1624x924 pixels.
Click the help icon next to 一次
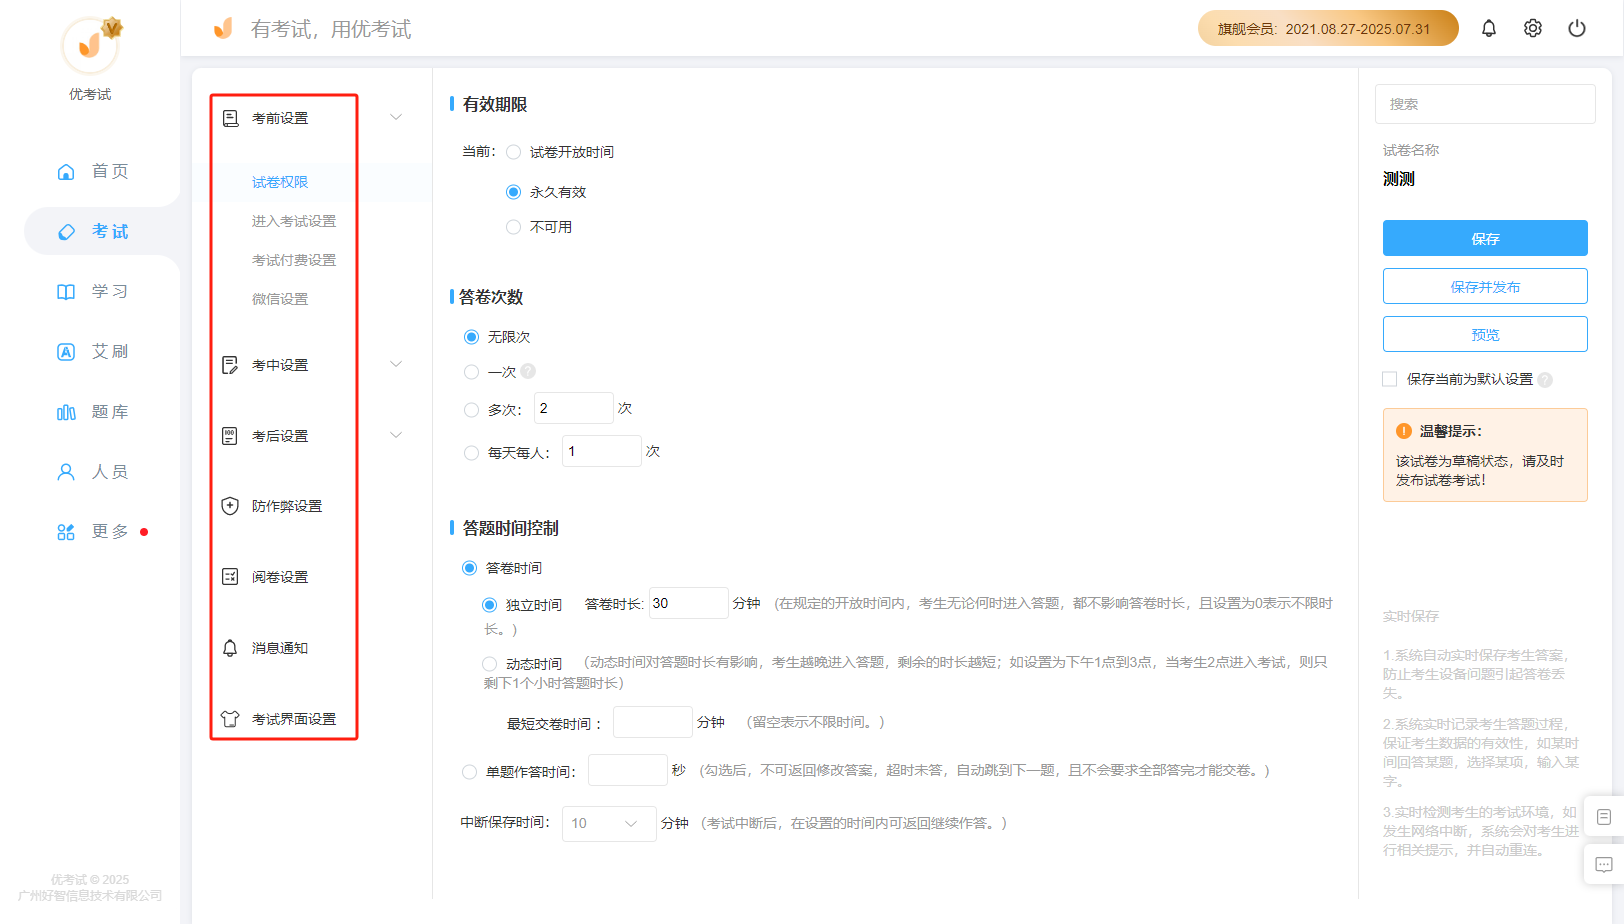pos(528,371)
